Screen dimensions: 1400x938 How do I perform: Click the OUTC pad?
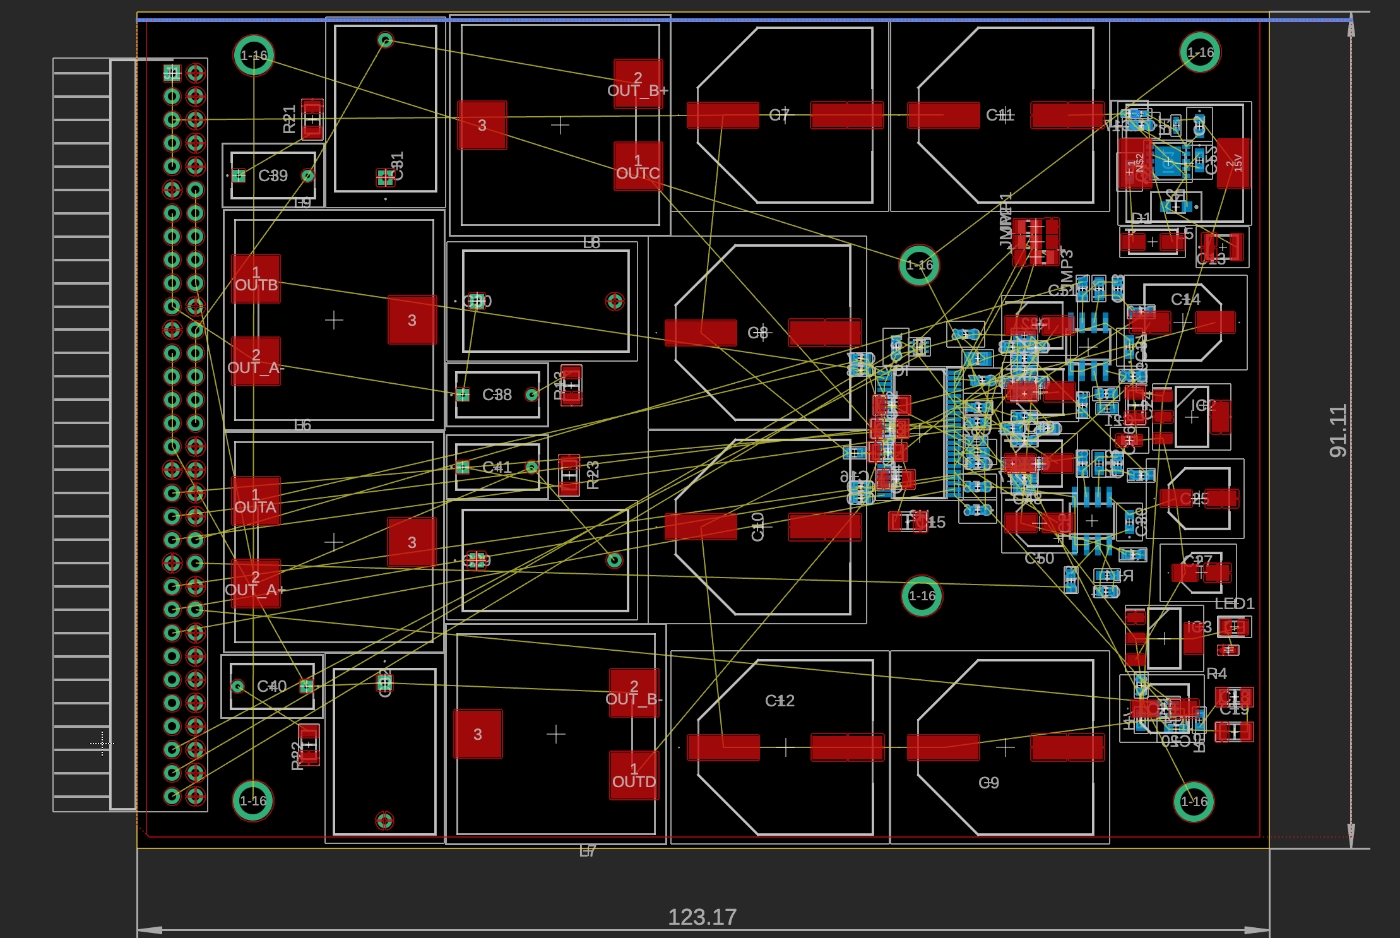pos(637,167)
